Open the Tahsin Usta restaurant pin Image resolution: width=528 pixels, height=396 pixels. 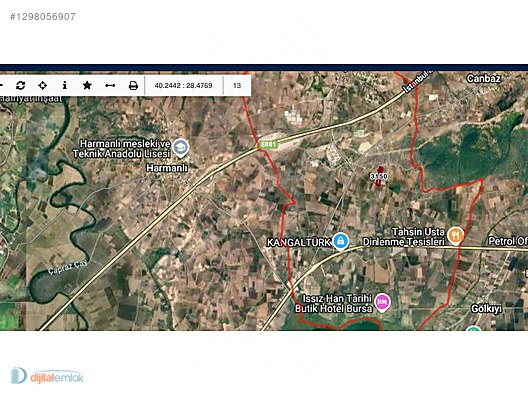click(455, 235)
